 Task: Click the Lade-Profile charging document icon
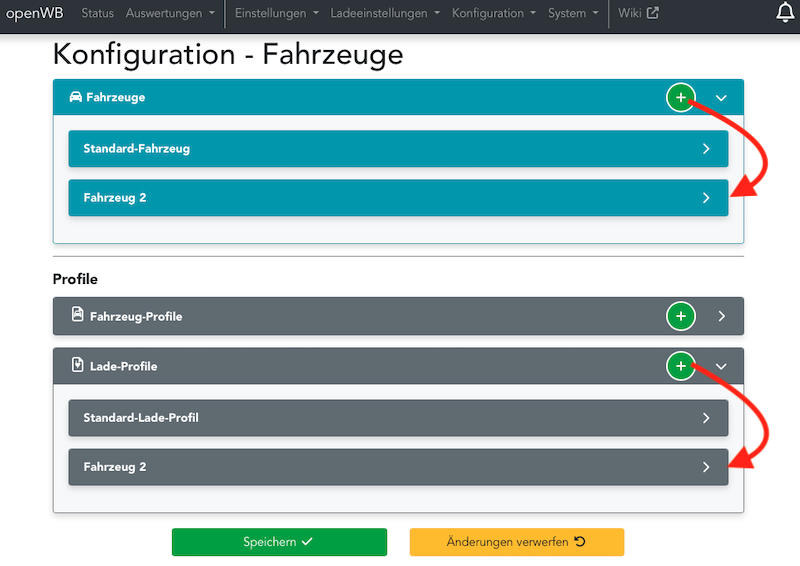click(x=77, y=366)
